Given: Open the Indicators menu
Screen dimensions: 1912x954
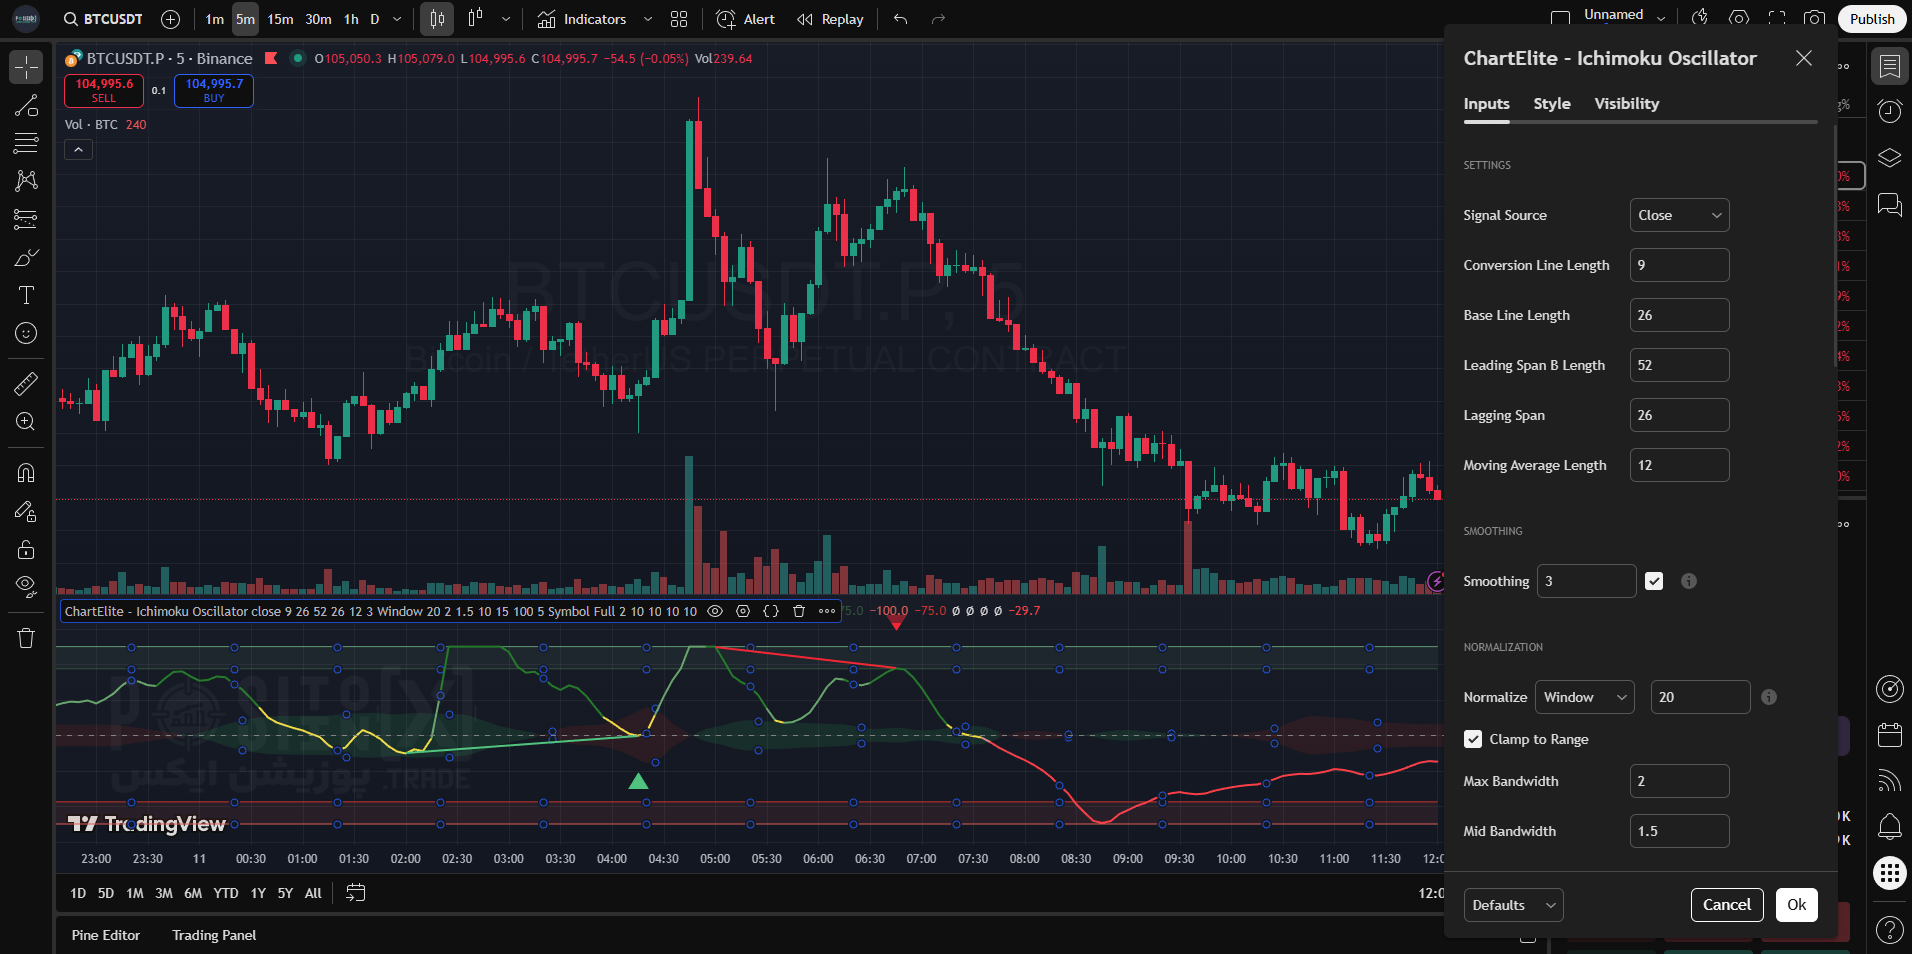Looking at the screenshot, I should click(581, 19).
